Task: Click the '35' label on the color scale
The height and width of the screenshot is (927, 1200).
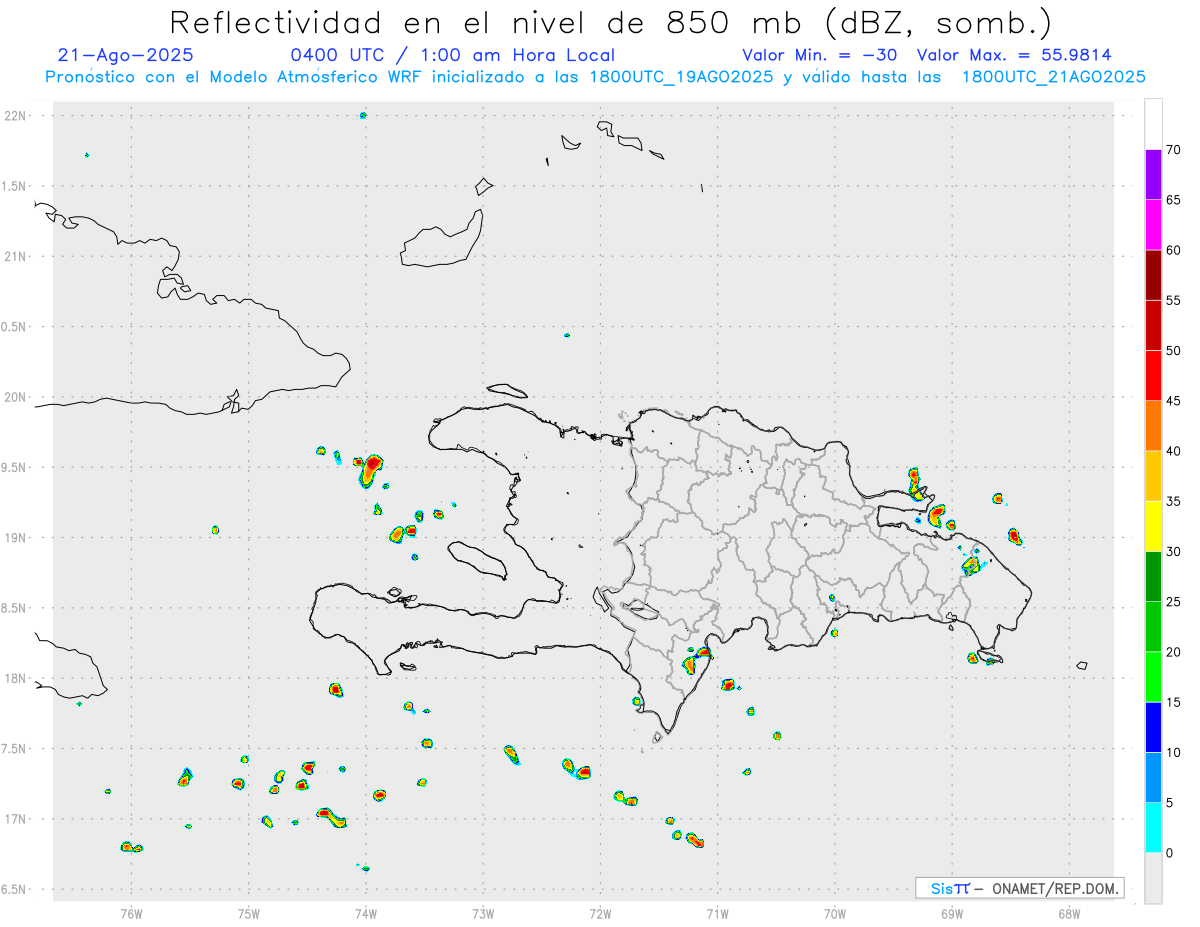Action: [1173, 501]
